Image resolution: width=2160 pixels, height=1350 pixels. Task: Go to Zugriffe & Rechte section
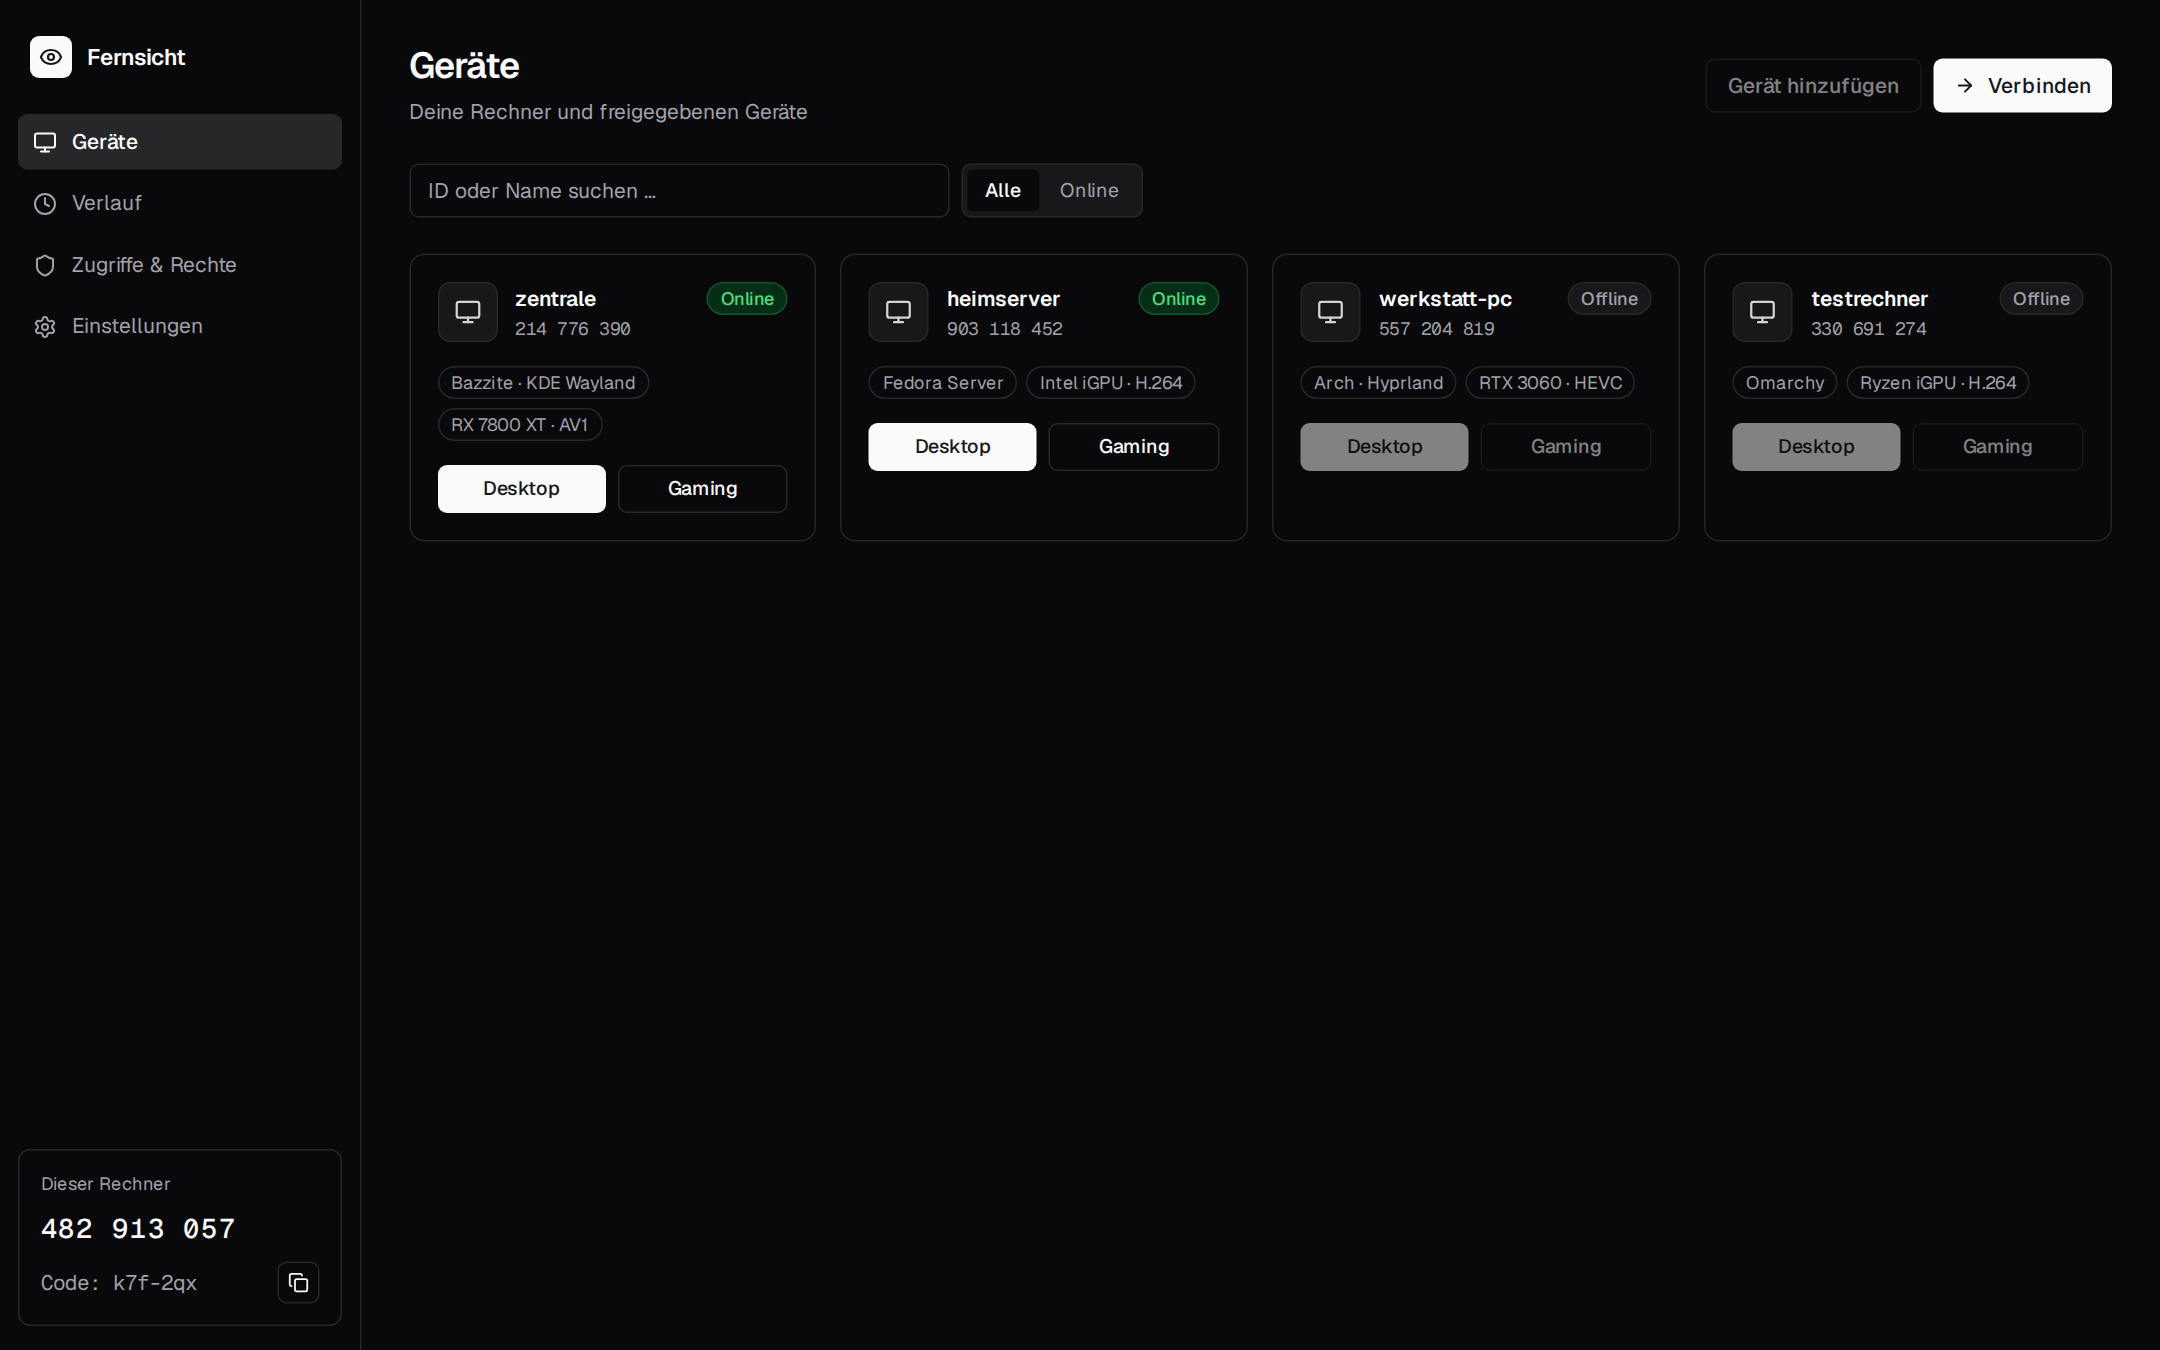180,265
